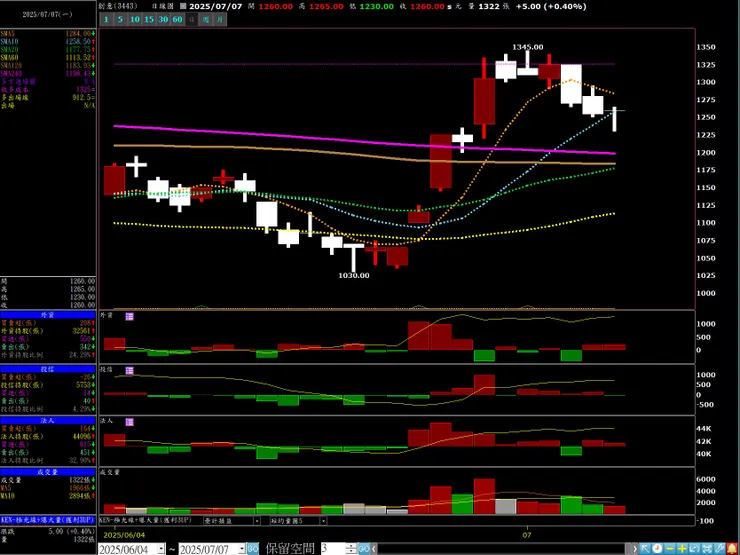Image resolution: width=740 pixels, height=555 pixels.
Task: Zoom out with the yellow minus icon
Action: 670,549
